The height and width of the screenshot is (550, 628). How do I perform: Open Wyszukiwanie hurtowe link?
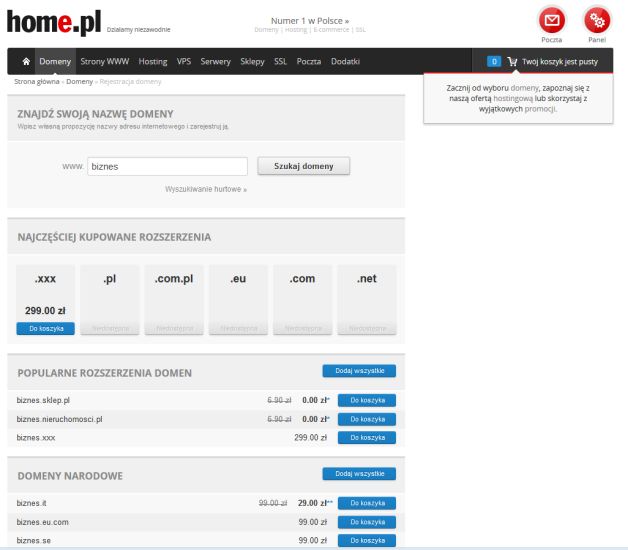click(206, 189)
